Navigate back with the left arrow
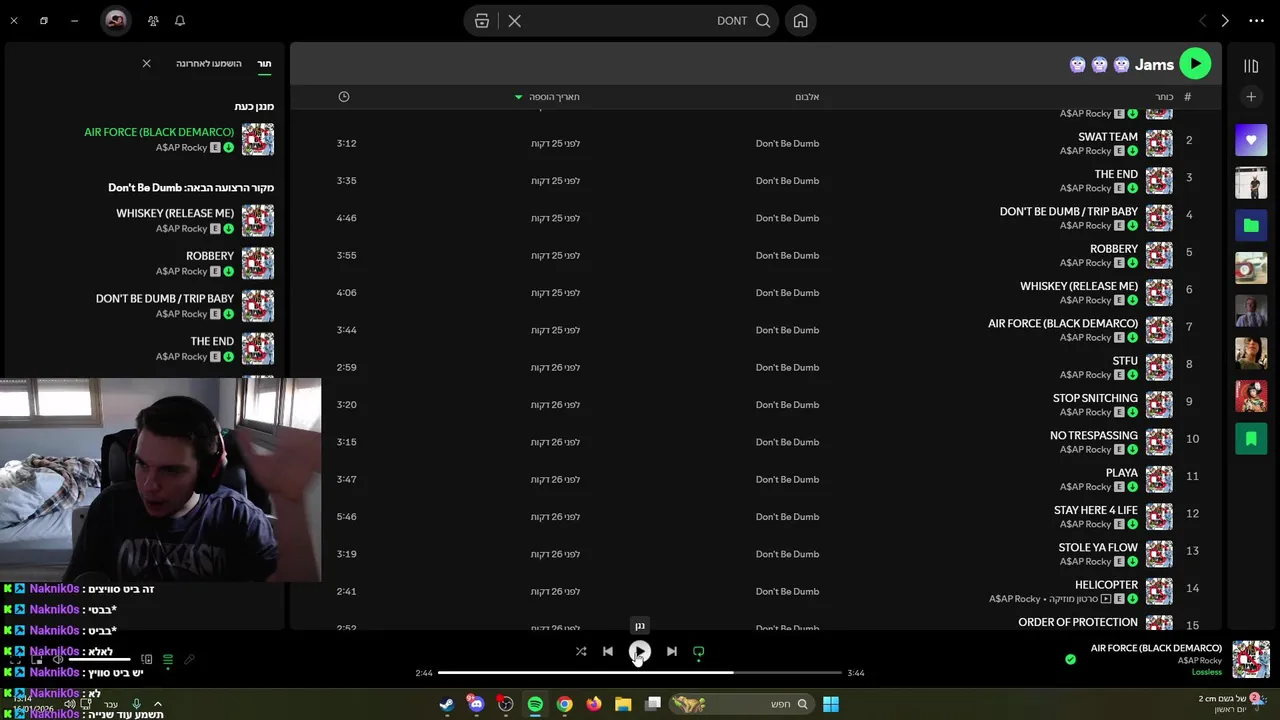 pos(1202,21)
